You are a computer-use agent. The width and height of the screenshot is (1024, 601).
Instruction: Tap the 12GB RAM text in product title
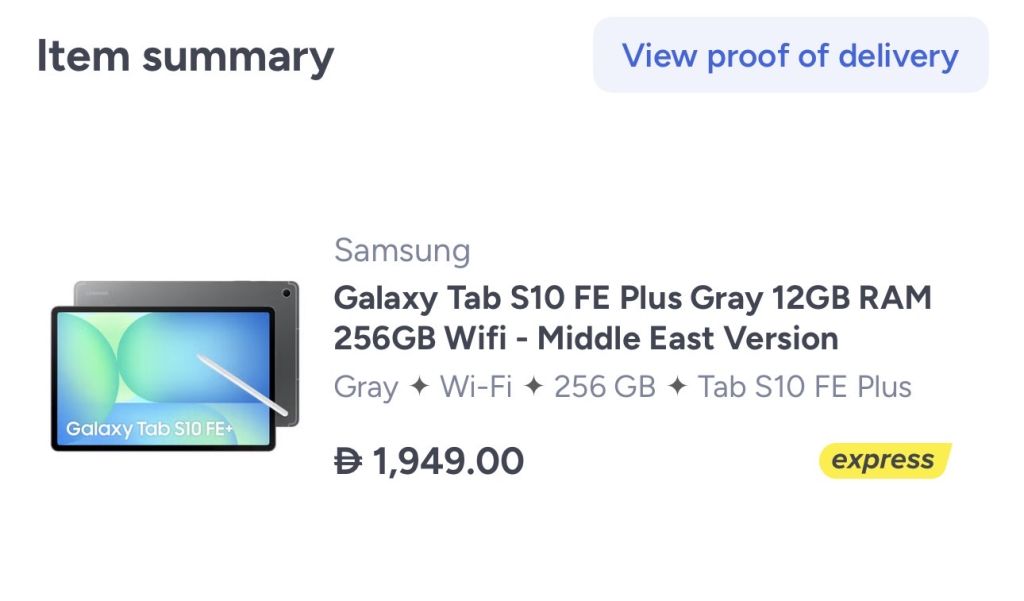(852, 298)
